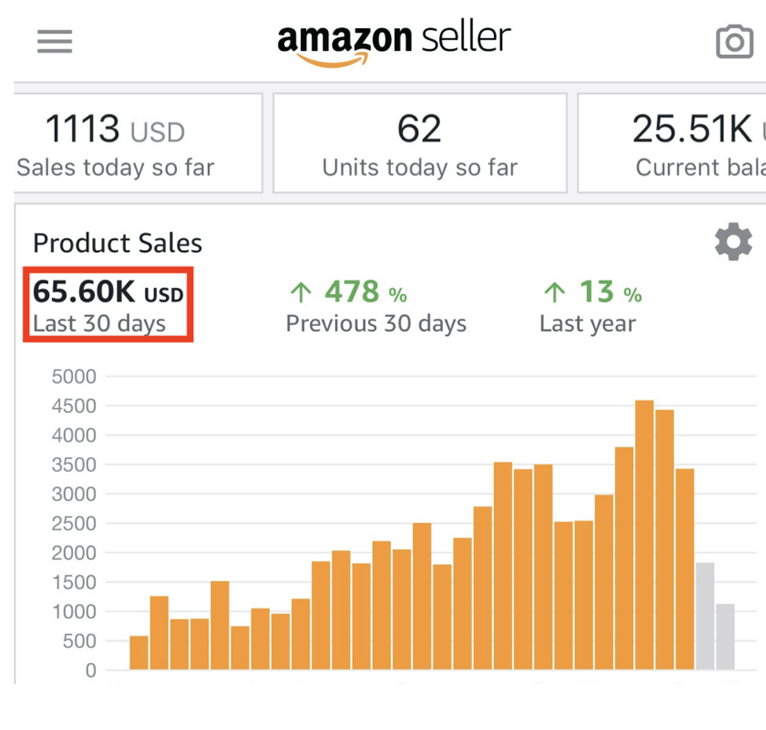Open the Sales today so far card
Screen dimensions: 766x730
click(138, 143)
